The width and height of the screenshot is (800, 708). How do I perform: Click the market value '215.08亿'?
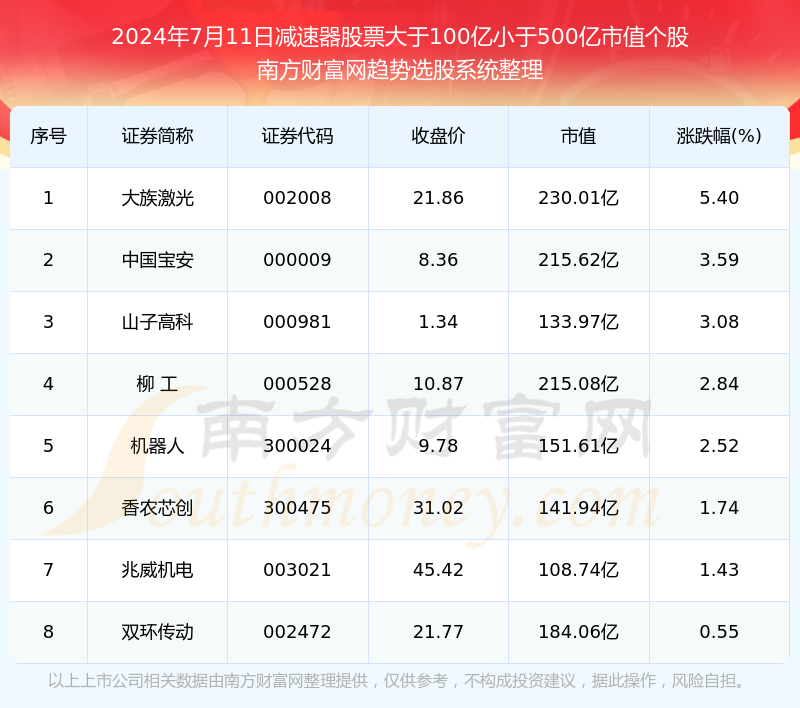[x=579, y=384]
